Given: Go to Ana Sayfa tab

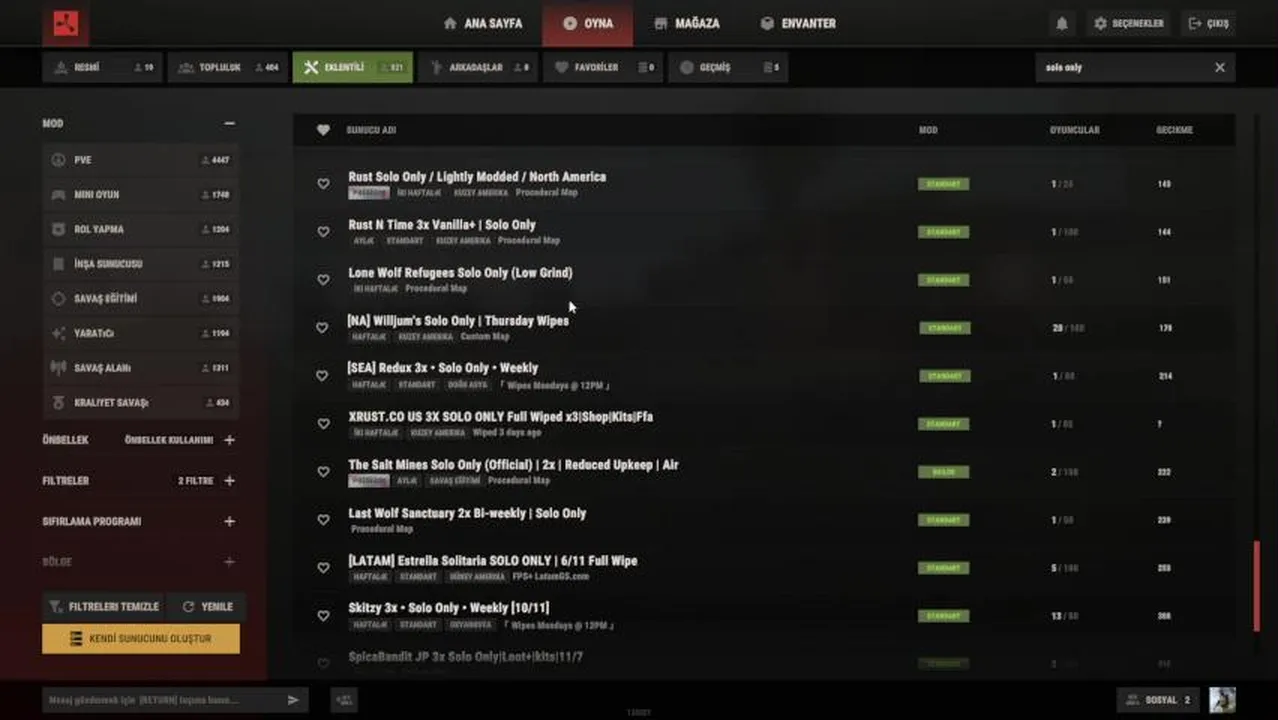Looking at the screenshot, I should tap(482, 23).
